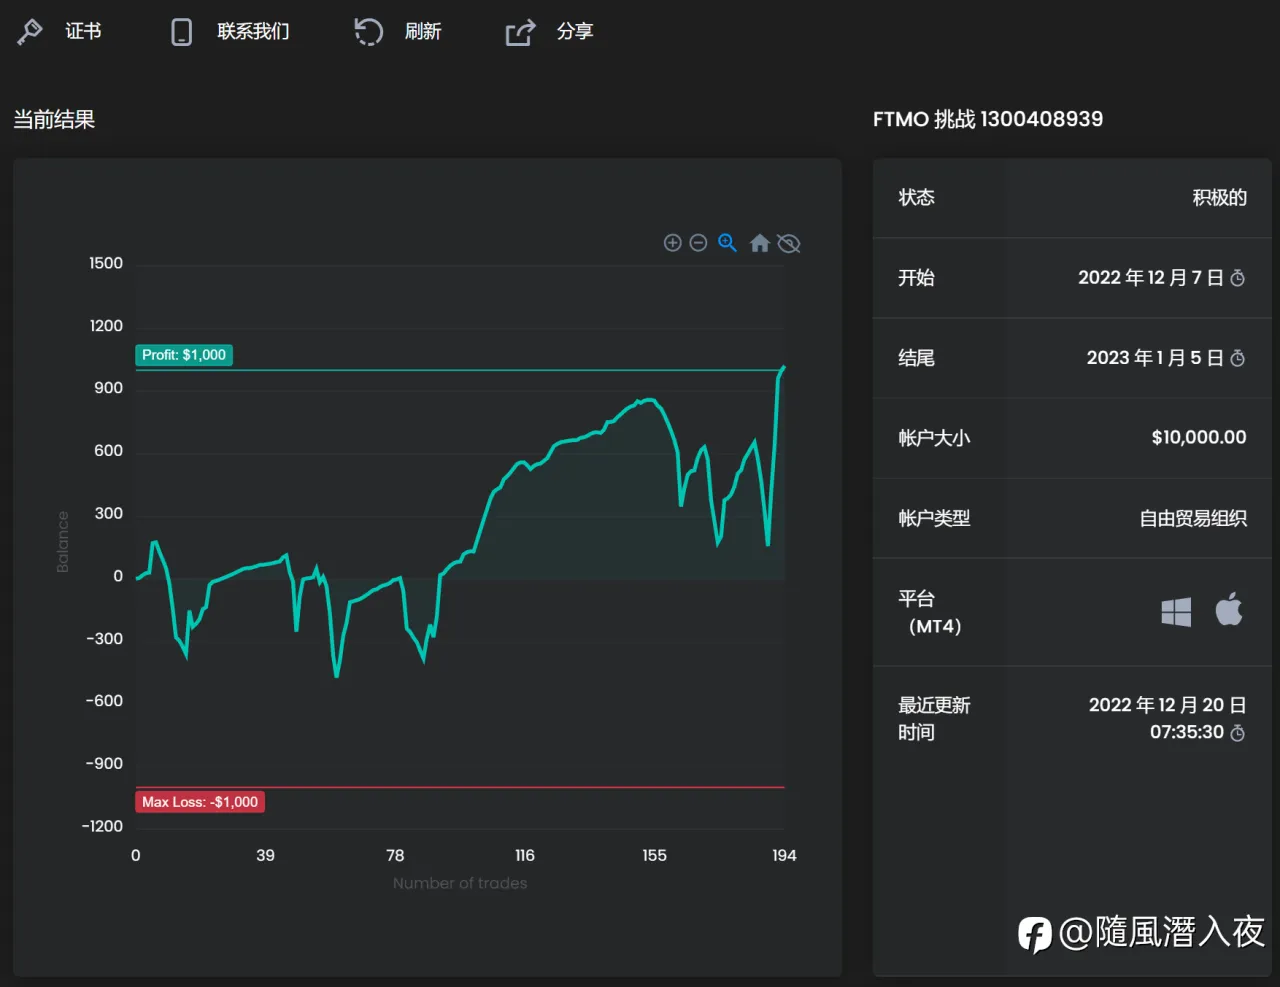Click the share arrow icon
This screenshot has height=987, width=1280.
[520, 33]
